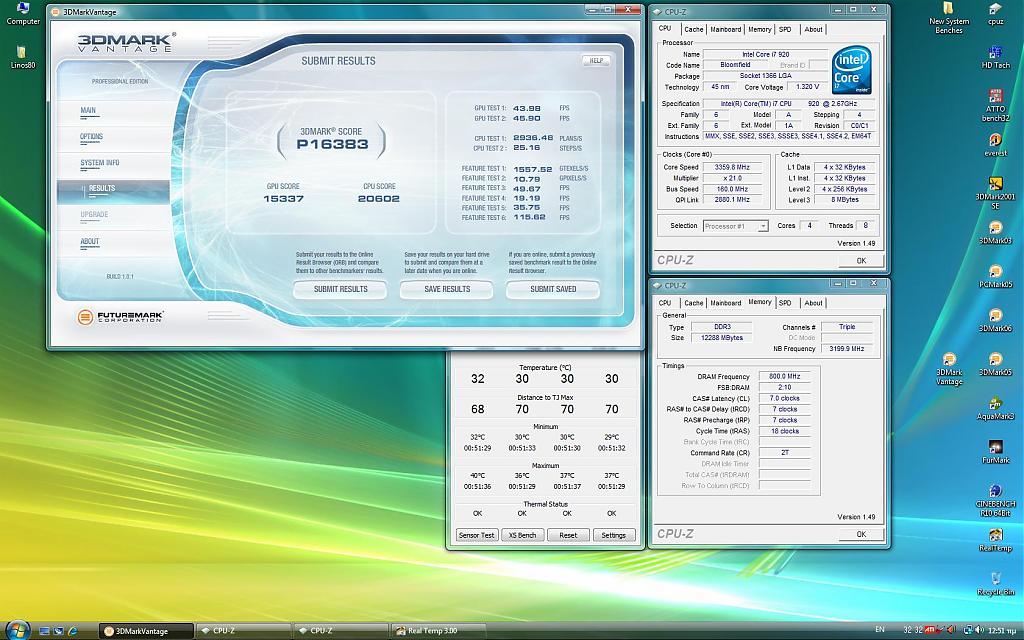This screenshot has width=1024, height=640.
Task: Click Sensor Test in Real Temp
Action: coord(476,535)
